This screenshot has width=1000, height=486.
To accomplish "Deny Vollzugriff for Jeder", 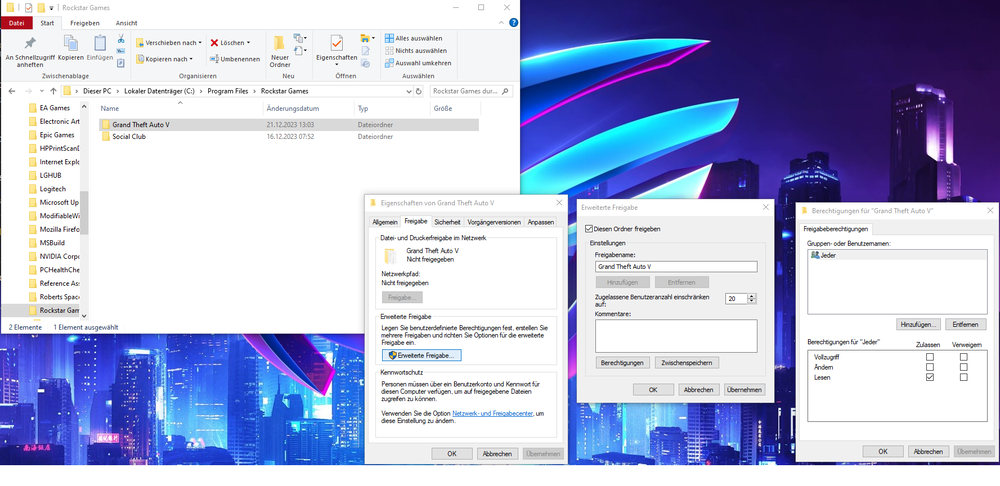I will (x=964, y=357).
